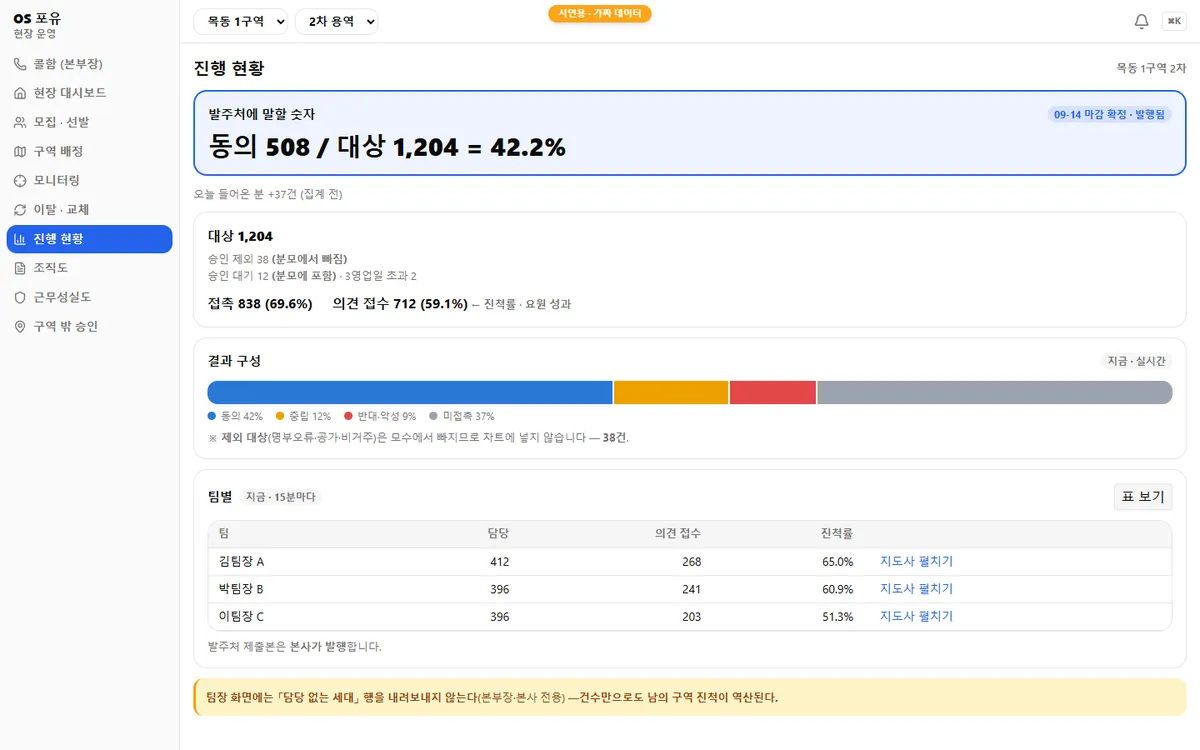Click the orange 중립 bar segment
The width and height of the screenshot is (1200, 750).
coord(671,392)
